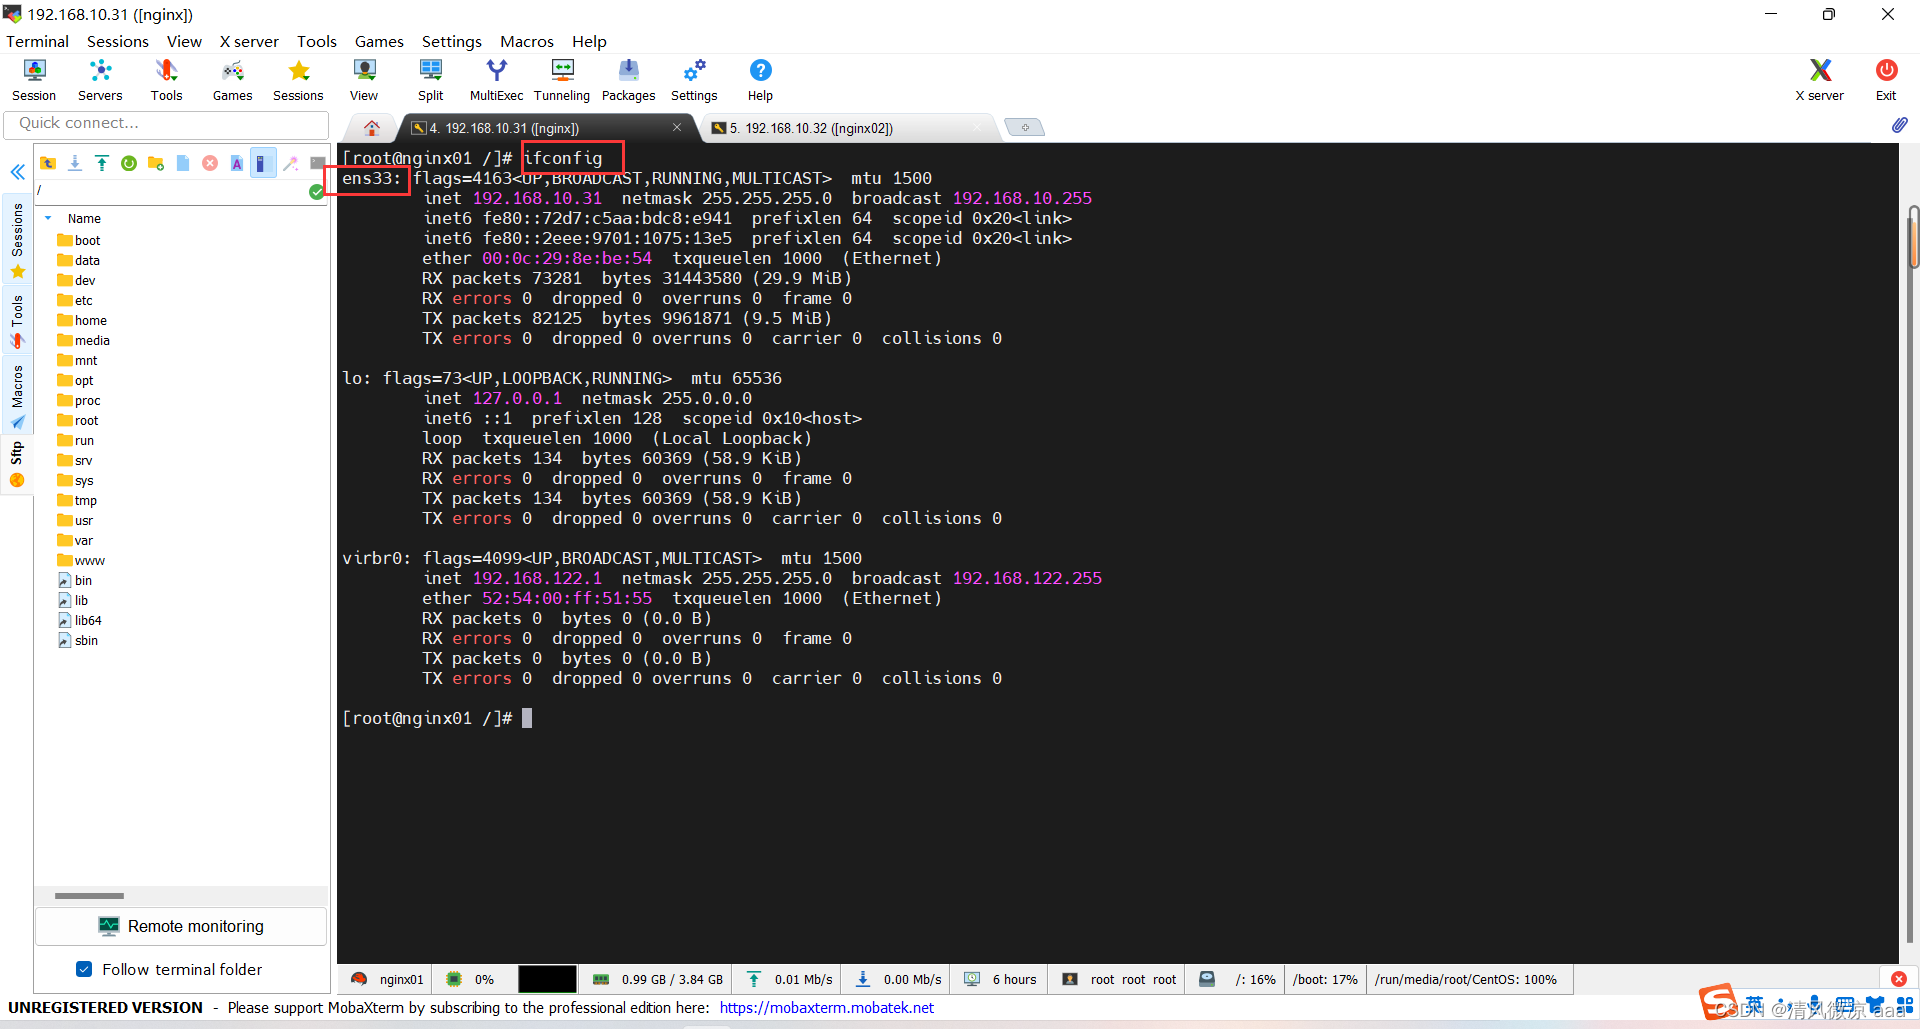Open the Sessions star toolbar icon

[298, 80]
